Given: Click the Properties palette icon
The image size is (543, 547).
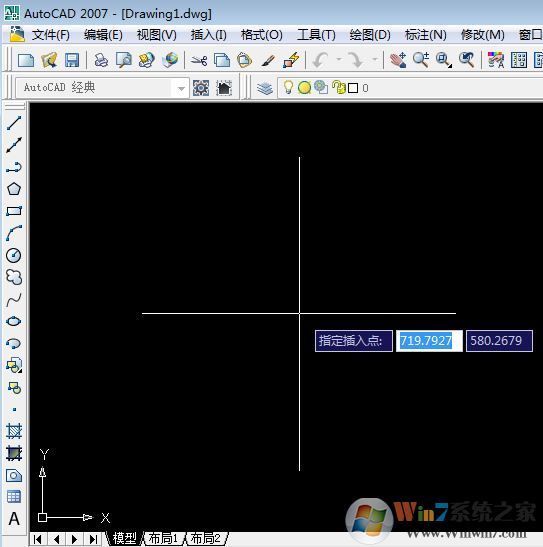Looking at the screenshot, I should [x=496, y=60].
